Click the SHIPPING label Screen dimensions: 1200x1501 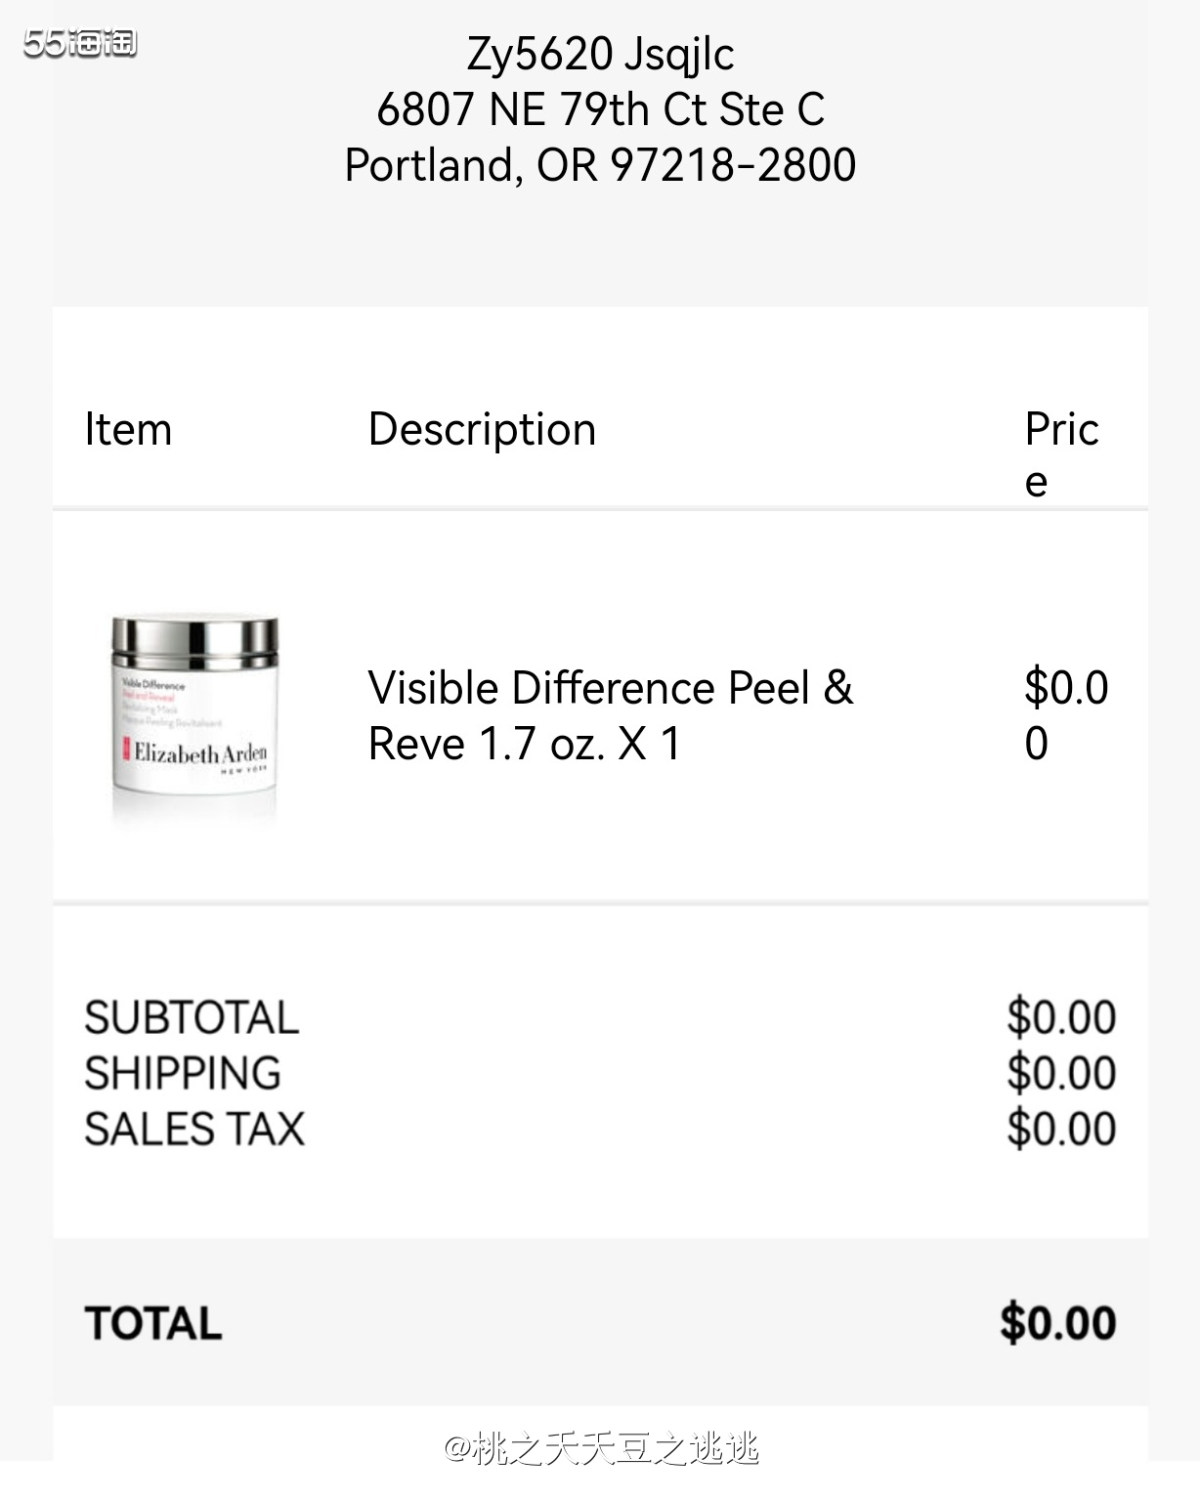click(x=183, y=1074)
